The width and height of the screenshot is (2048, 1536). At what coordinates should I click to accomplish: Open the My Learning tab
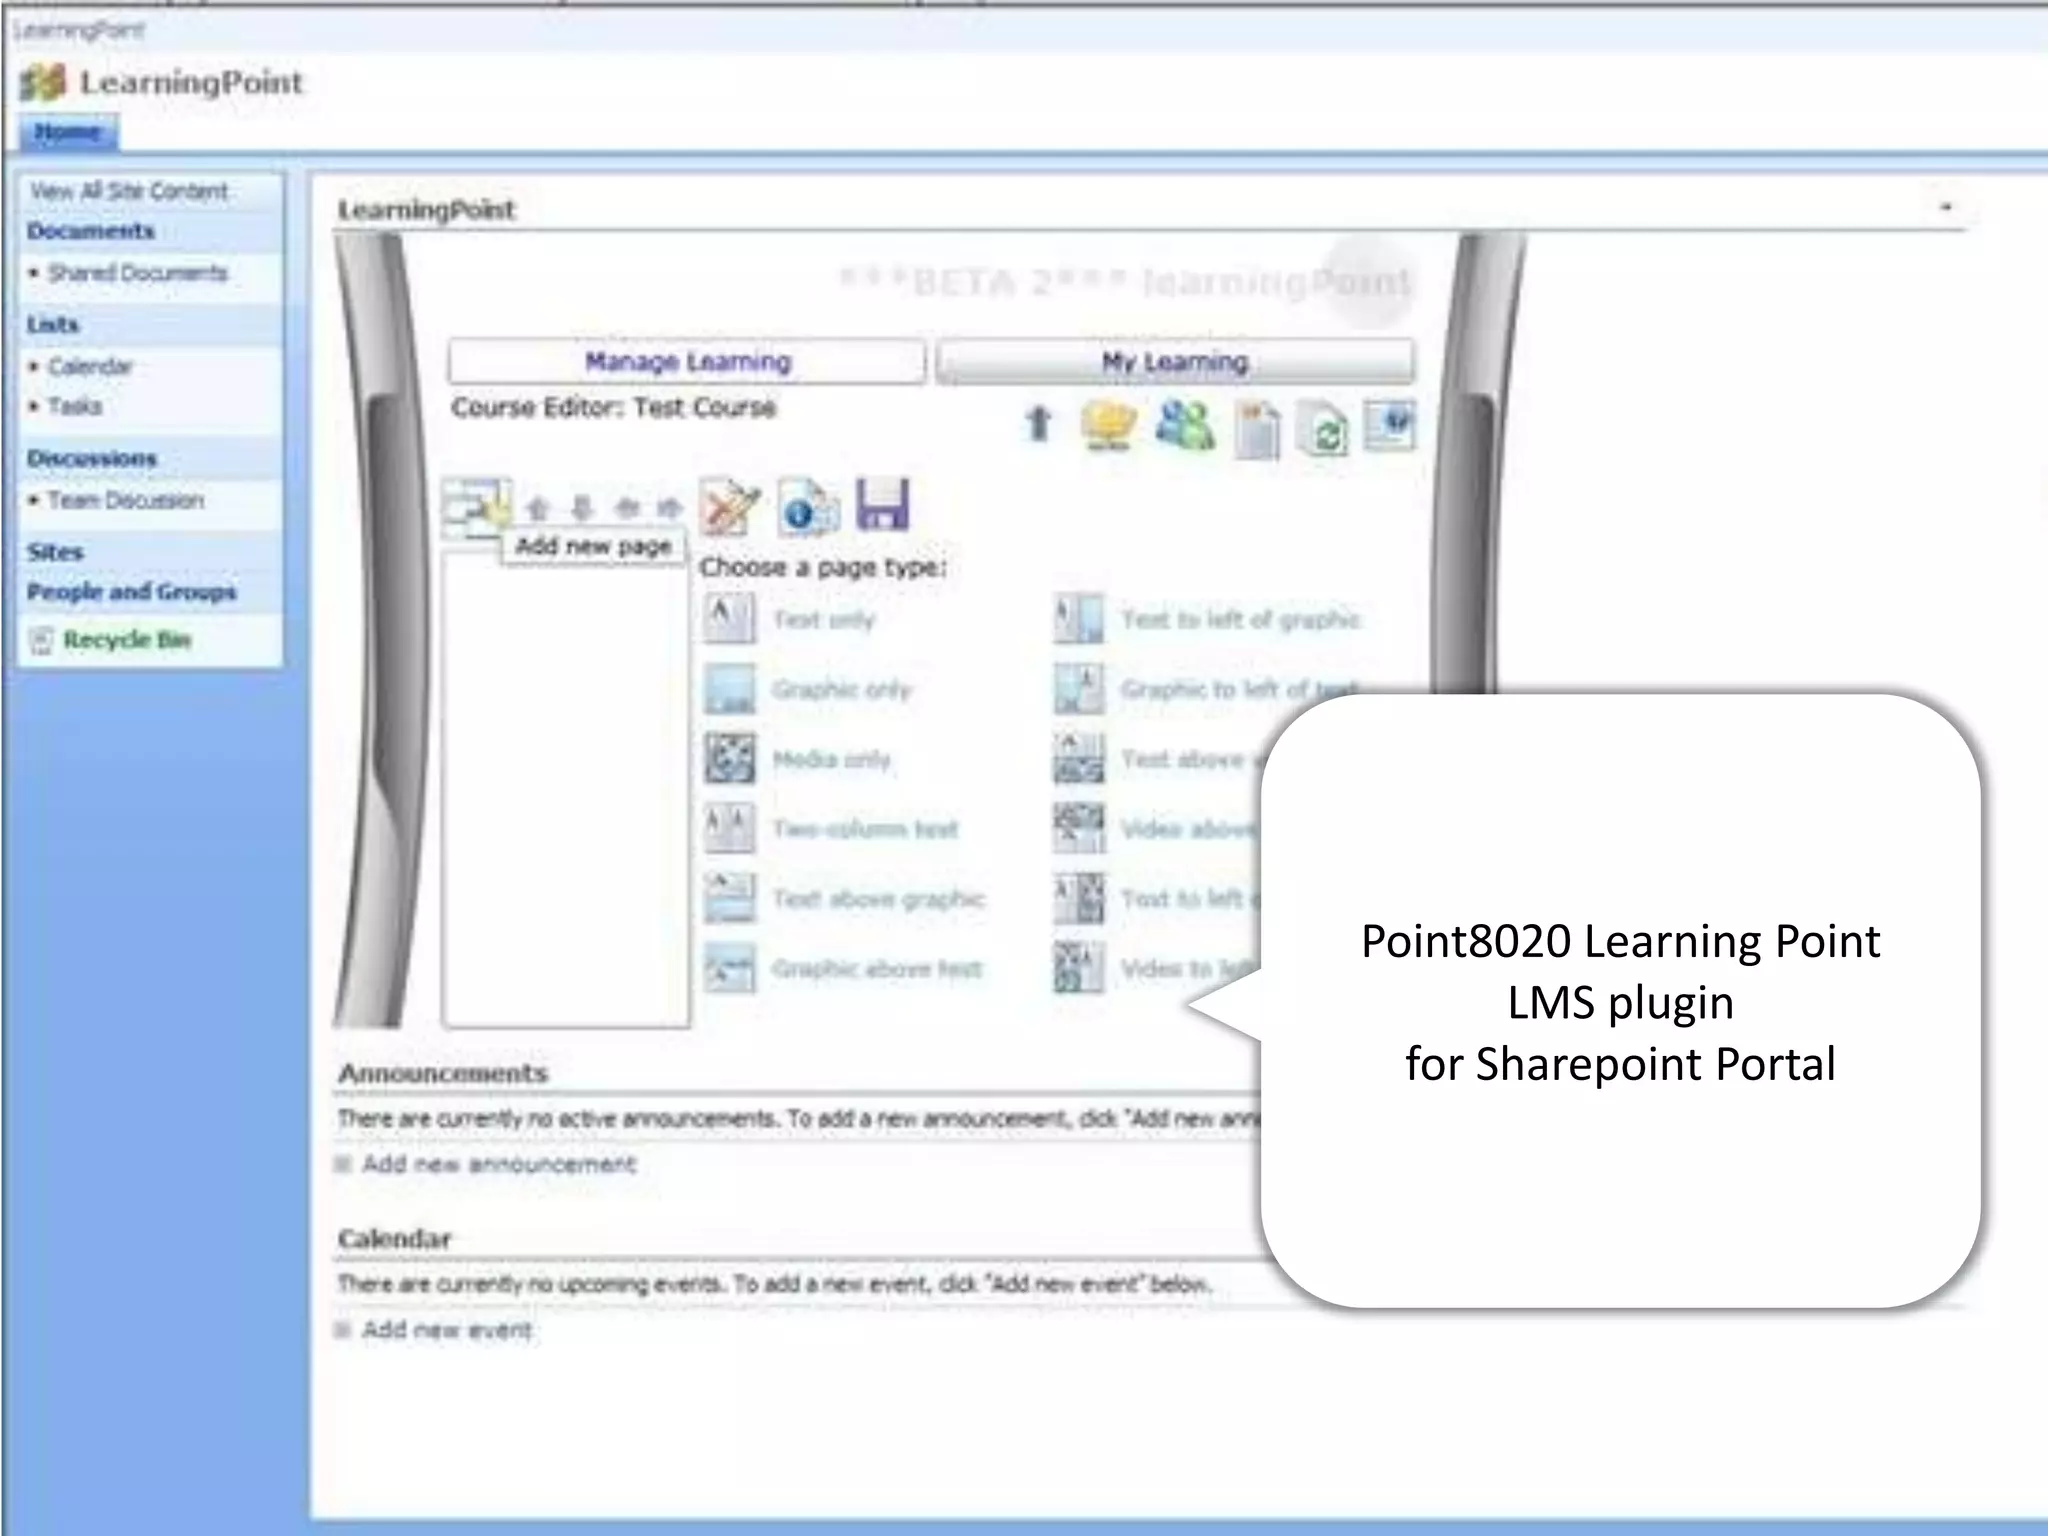(1175, 361)
